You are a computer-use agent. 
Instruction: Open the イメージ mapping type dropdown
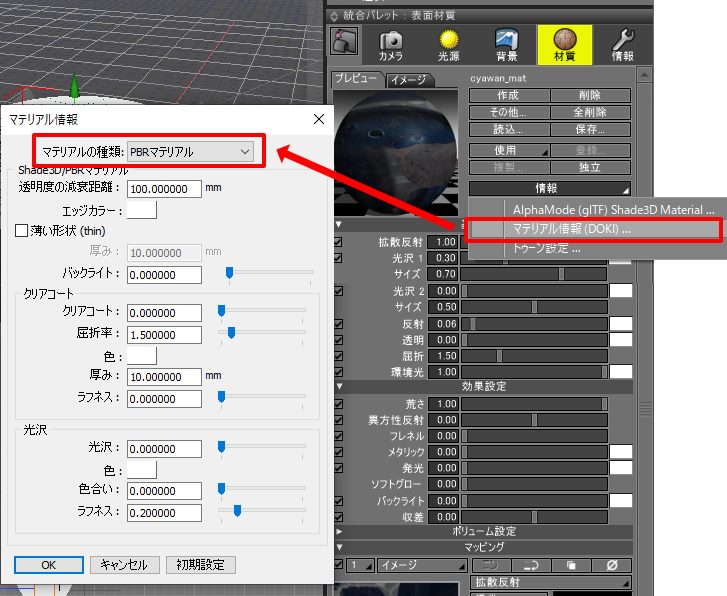(x=422, y=565)
